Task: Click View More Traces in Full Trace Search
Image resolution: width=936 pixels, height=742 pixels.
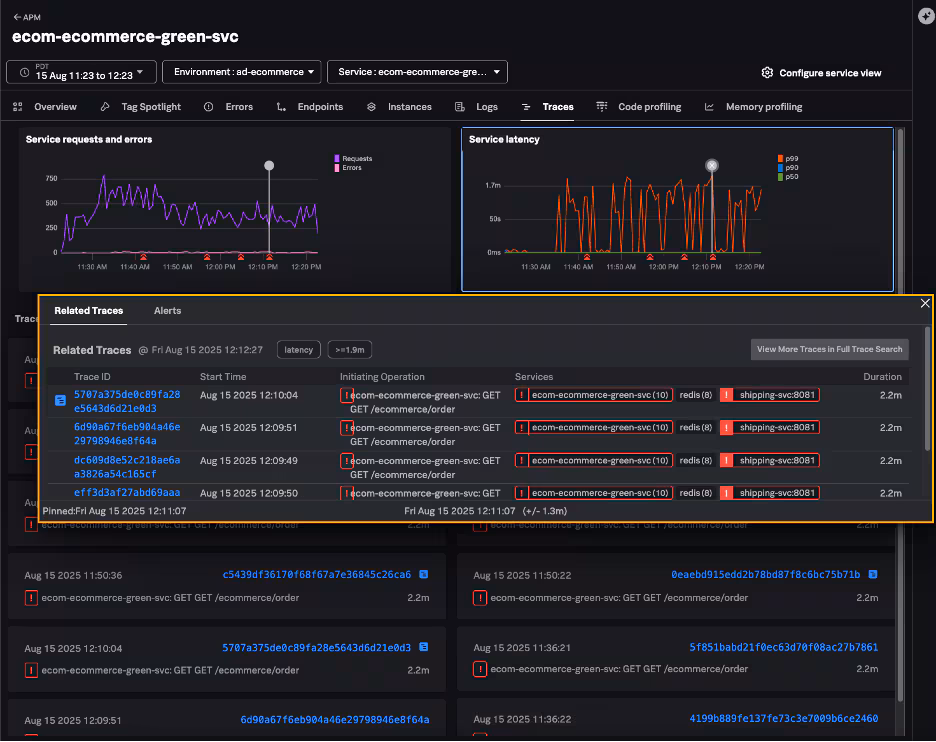Action: pyautogui.click(x=829, y=349)
